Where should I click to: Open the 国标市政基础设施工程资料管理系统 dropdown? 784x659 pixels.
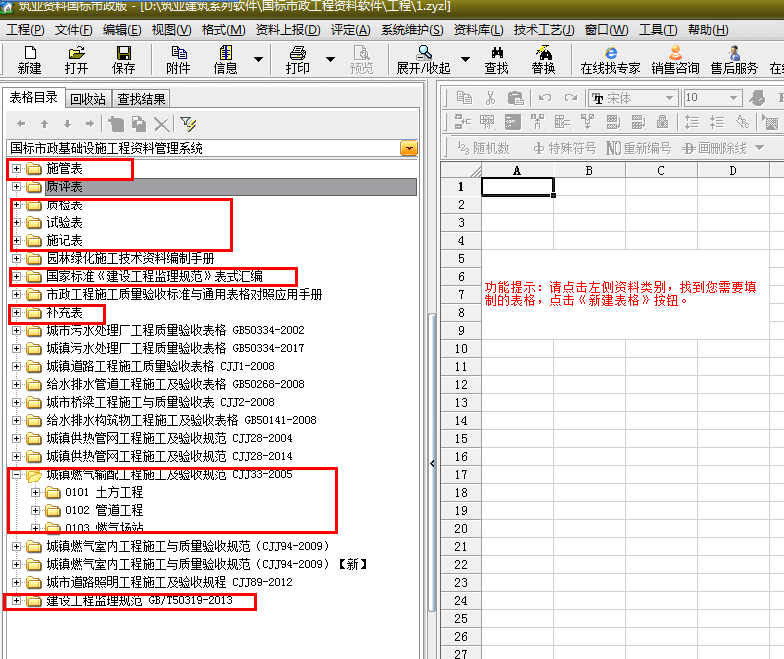tap(409, 148)
